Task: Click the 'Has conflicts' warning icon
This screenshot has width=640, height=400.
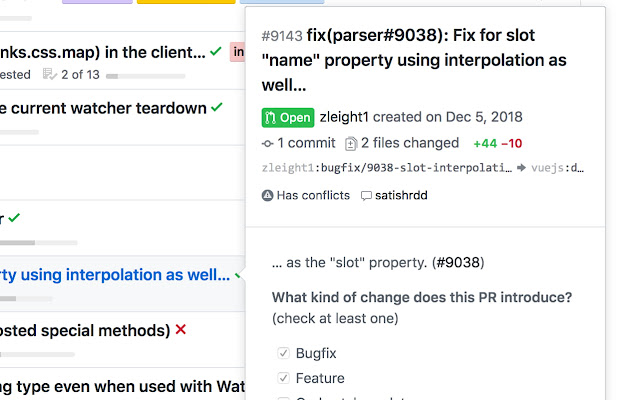Action: 267,195
